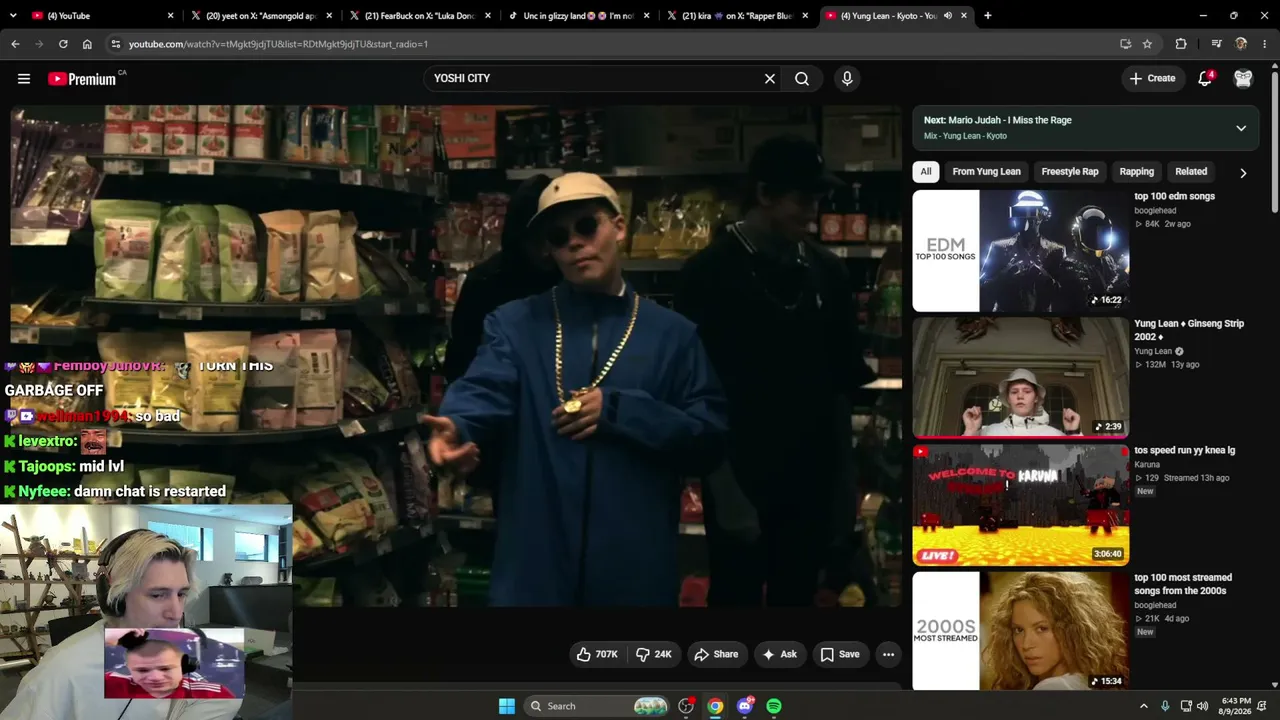Viewport: 1280px width, 720px height.
Task: Select the Rapping chip
Action: pyautogui.click(x=1136, y=171)
